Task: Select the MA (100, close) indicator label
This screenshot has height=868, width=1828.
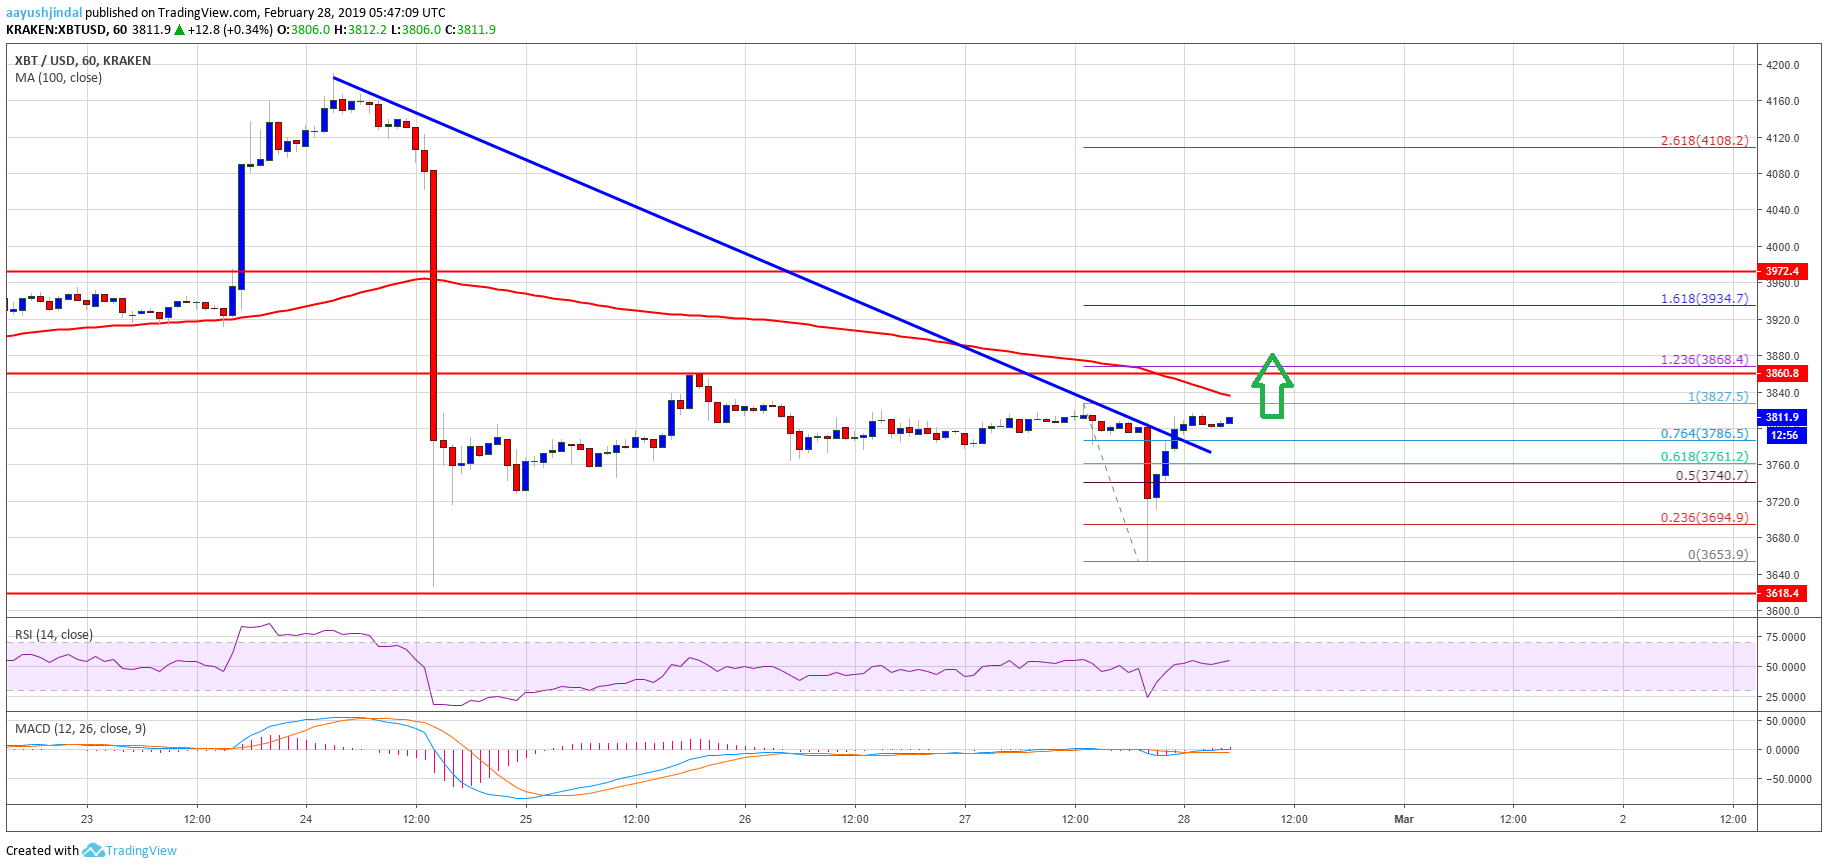Action: [x=58, y=78]
